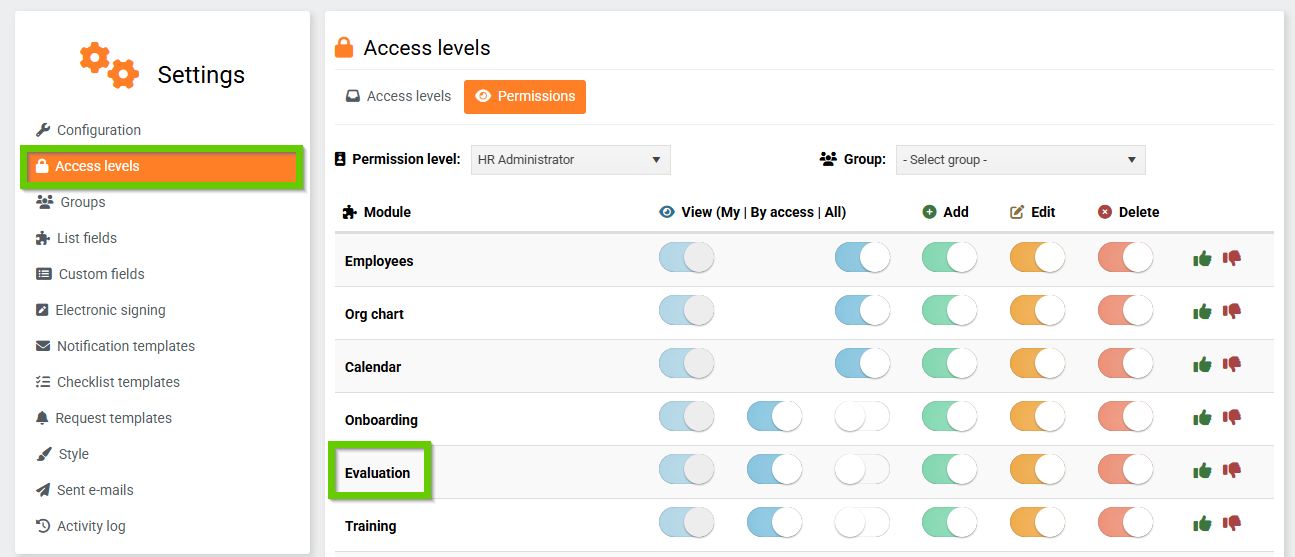The image size is (1295, 557).
Task: Click green thumbs-up icon in Calendar row
Action: coord(1202,365)
